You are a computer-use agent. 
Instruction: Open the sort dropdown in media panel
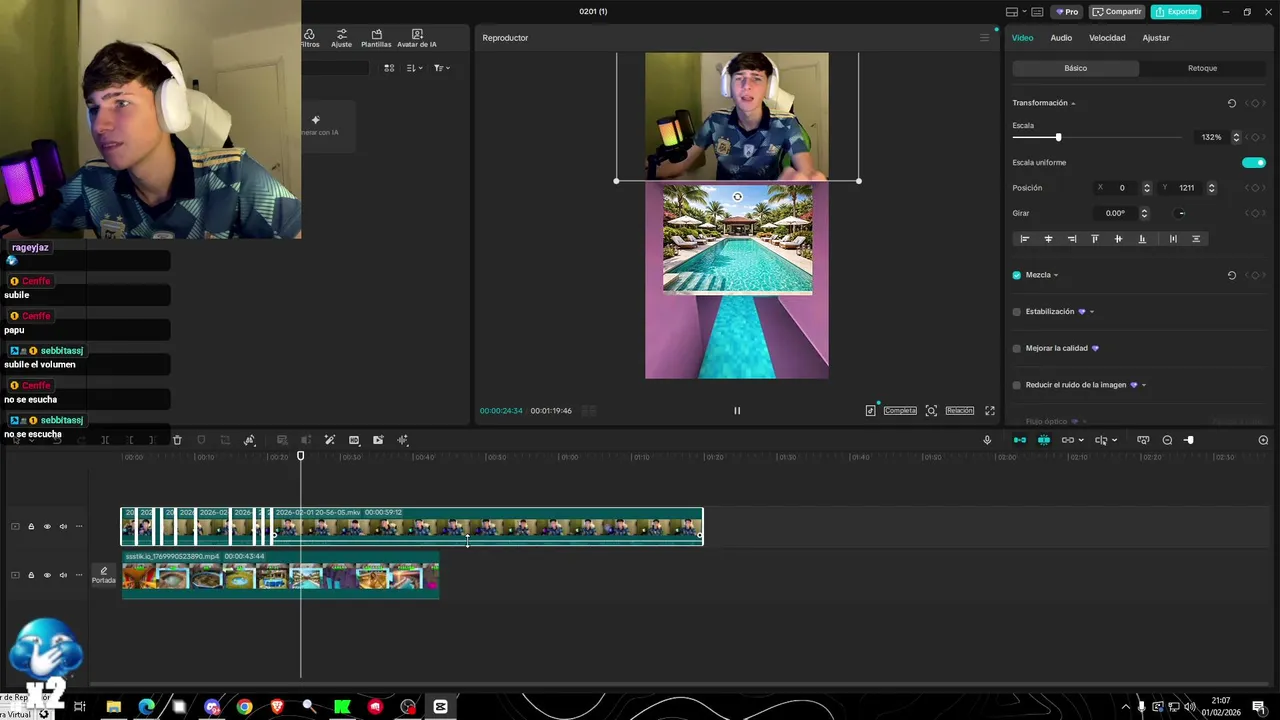coord(415,68)
